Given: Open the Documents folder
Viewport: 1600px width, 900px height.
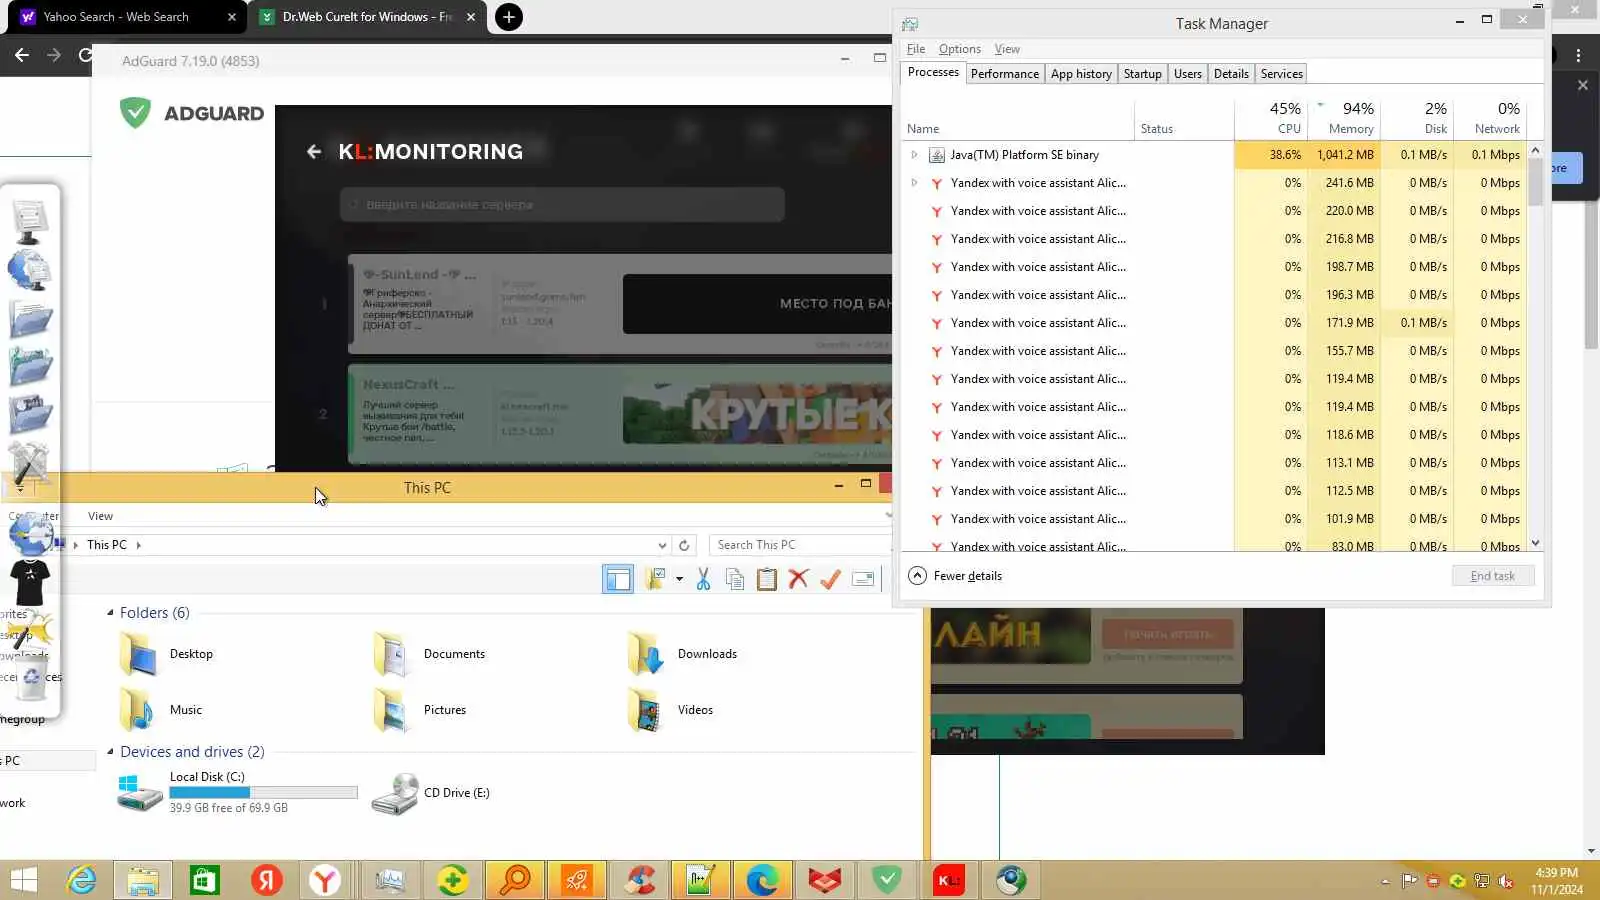Looking at the screenshot, I should point(429,654).
